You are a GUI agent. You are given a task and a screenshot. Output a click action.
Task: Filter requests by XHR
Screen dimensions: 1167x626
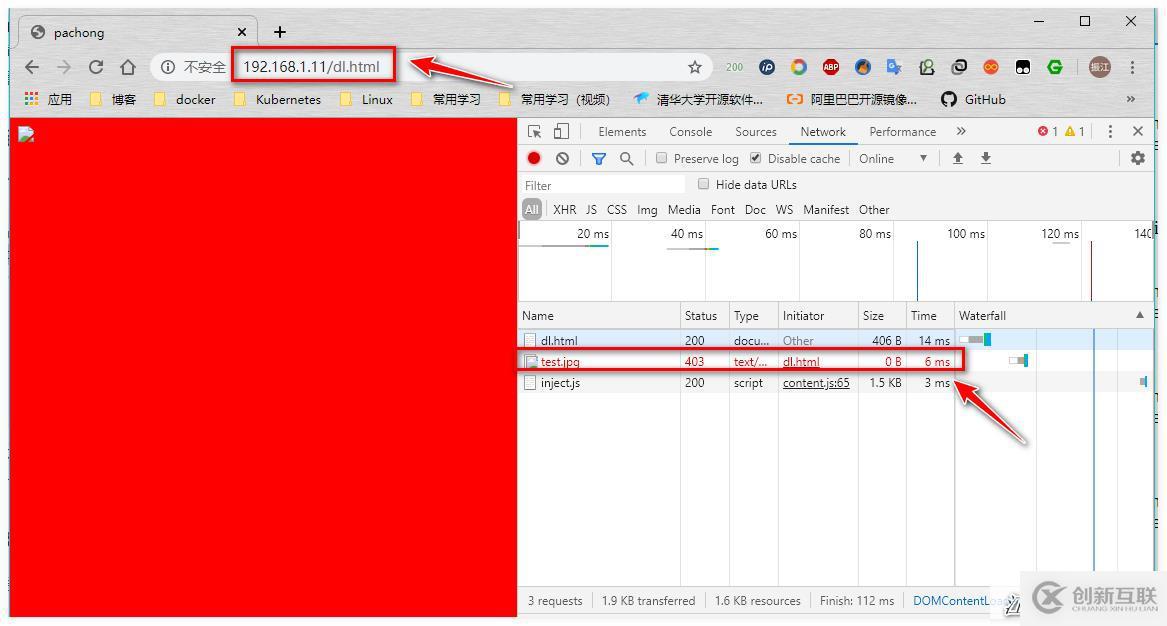coord(565,210)
